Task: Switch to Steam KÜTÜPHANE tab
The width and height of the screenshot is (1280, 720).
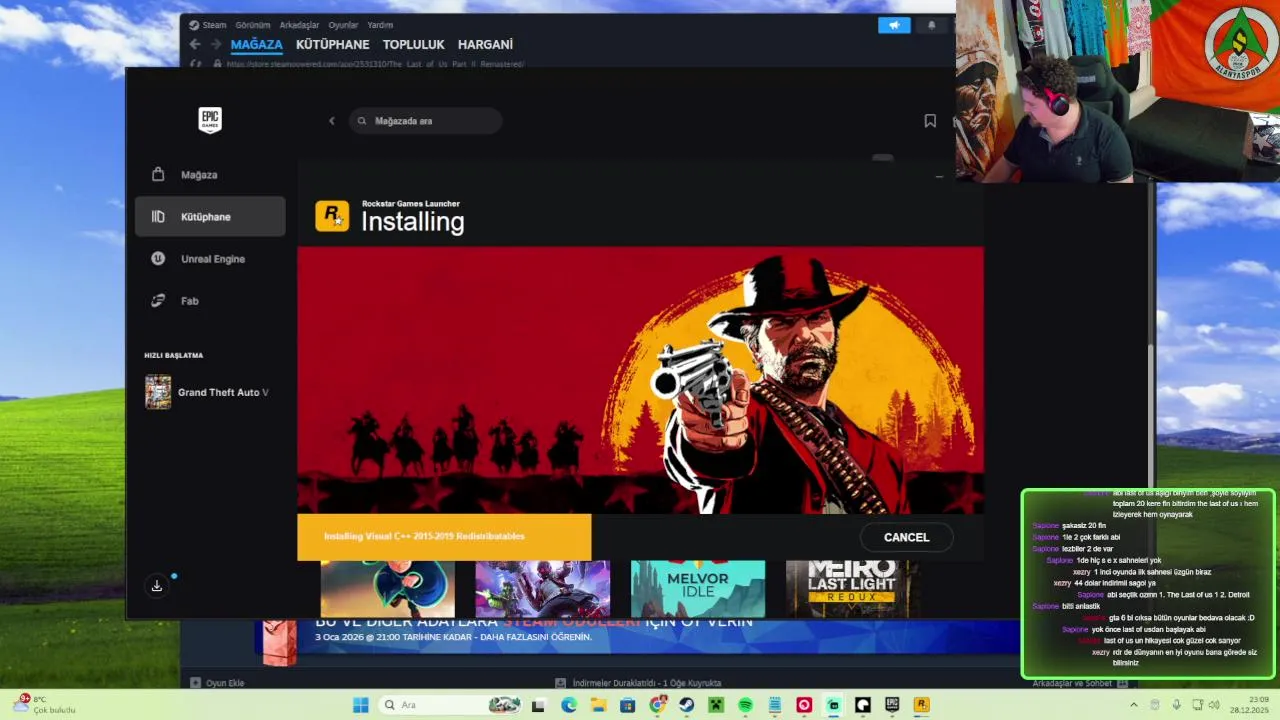Action: 333,44
